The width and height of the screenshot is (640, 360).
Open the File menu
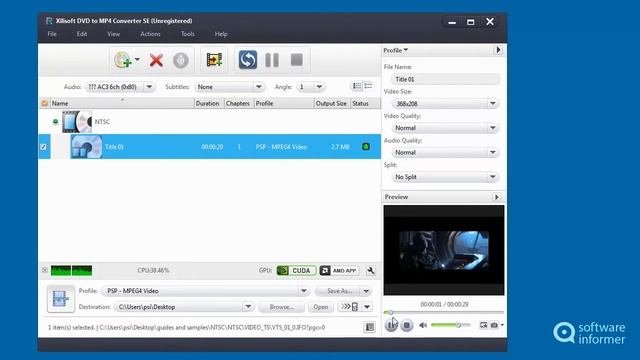[x=52, y=34]
